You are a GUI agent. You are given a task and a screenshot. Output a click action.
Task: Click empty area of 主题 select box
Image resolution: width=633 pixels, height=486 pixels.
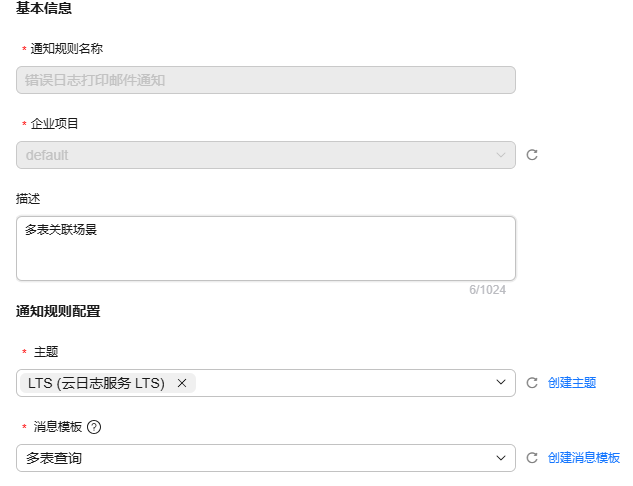point(343,383)
